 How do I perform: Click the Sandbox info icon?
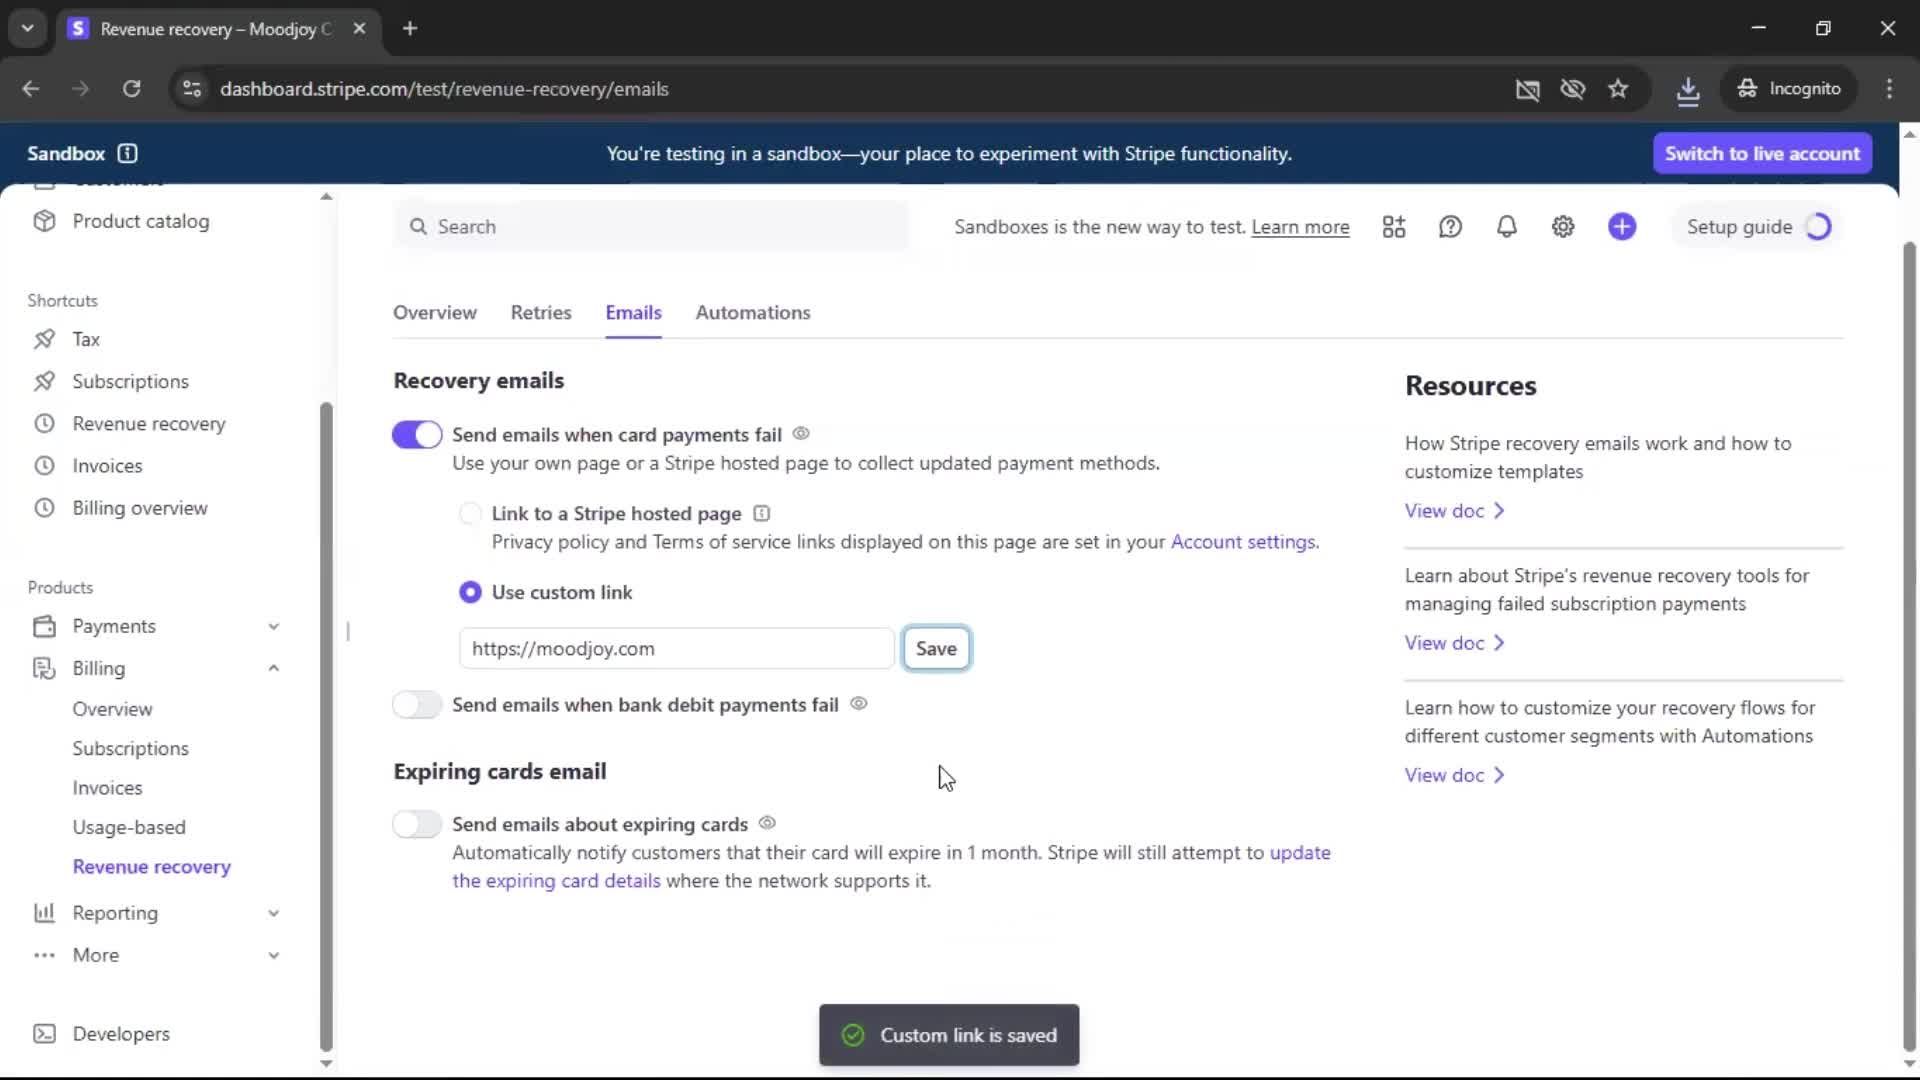click(127, 153)
